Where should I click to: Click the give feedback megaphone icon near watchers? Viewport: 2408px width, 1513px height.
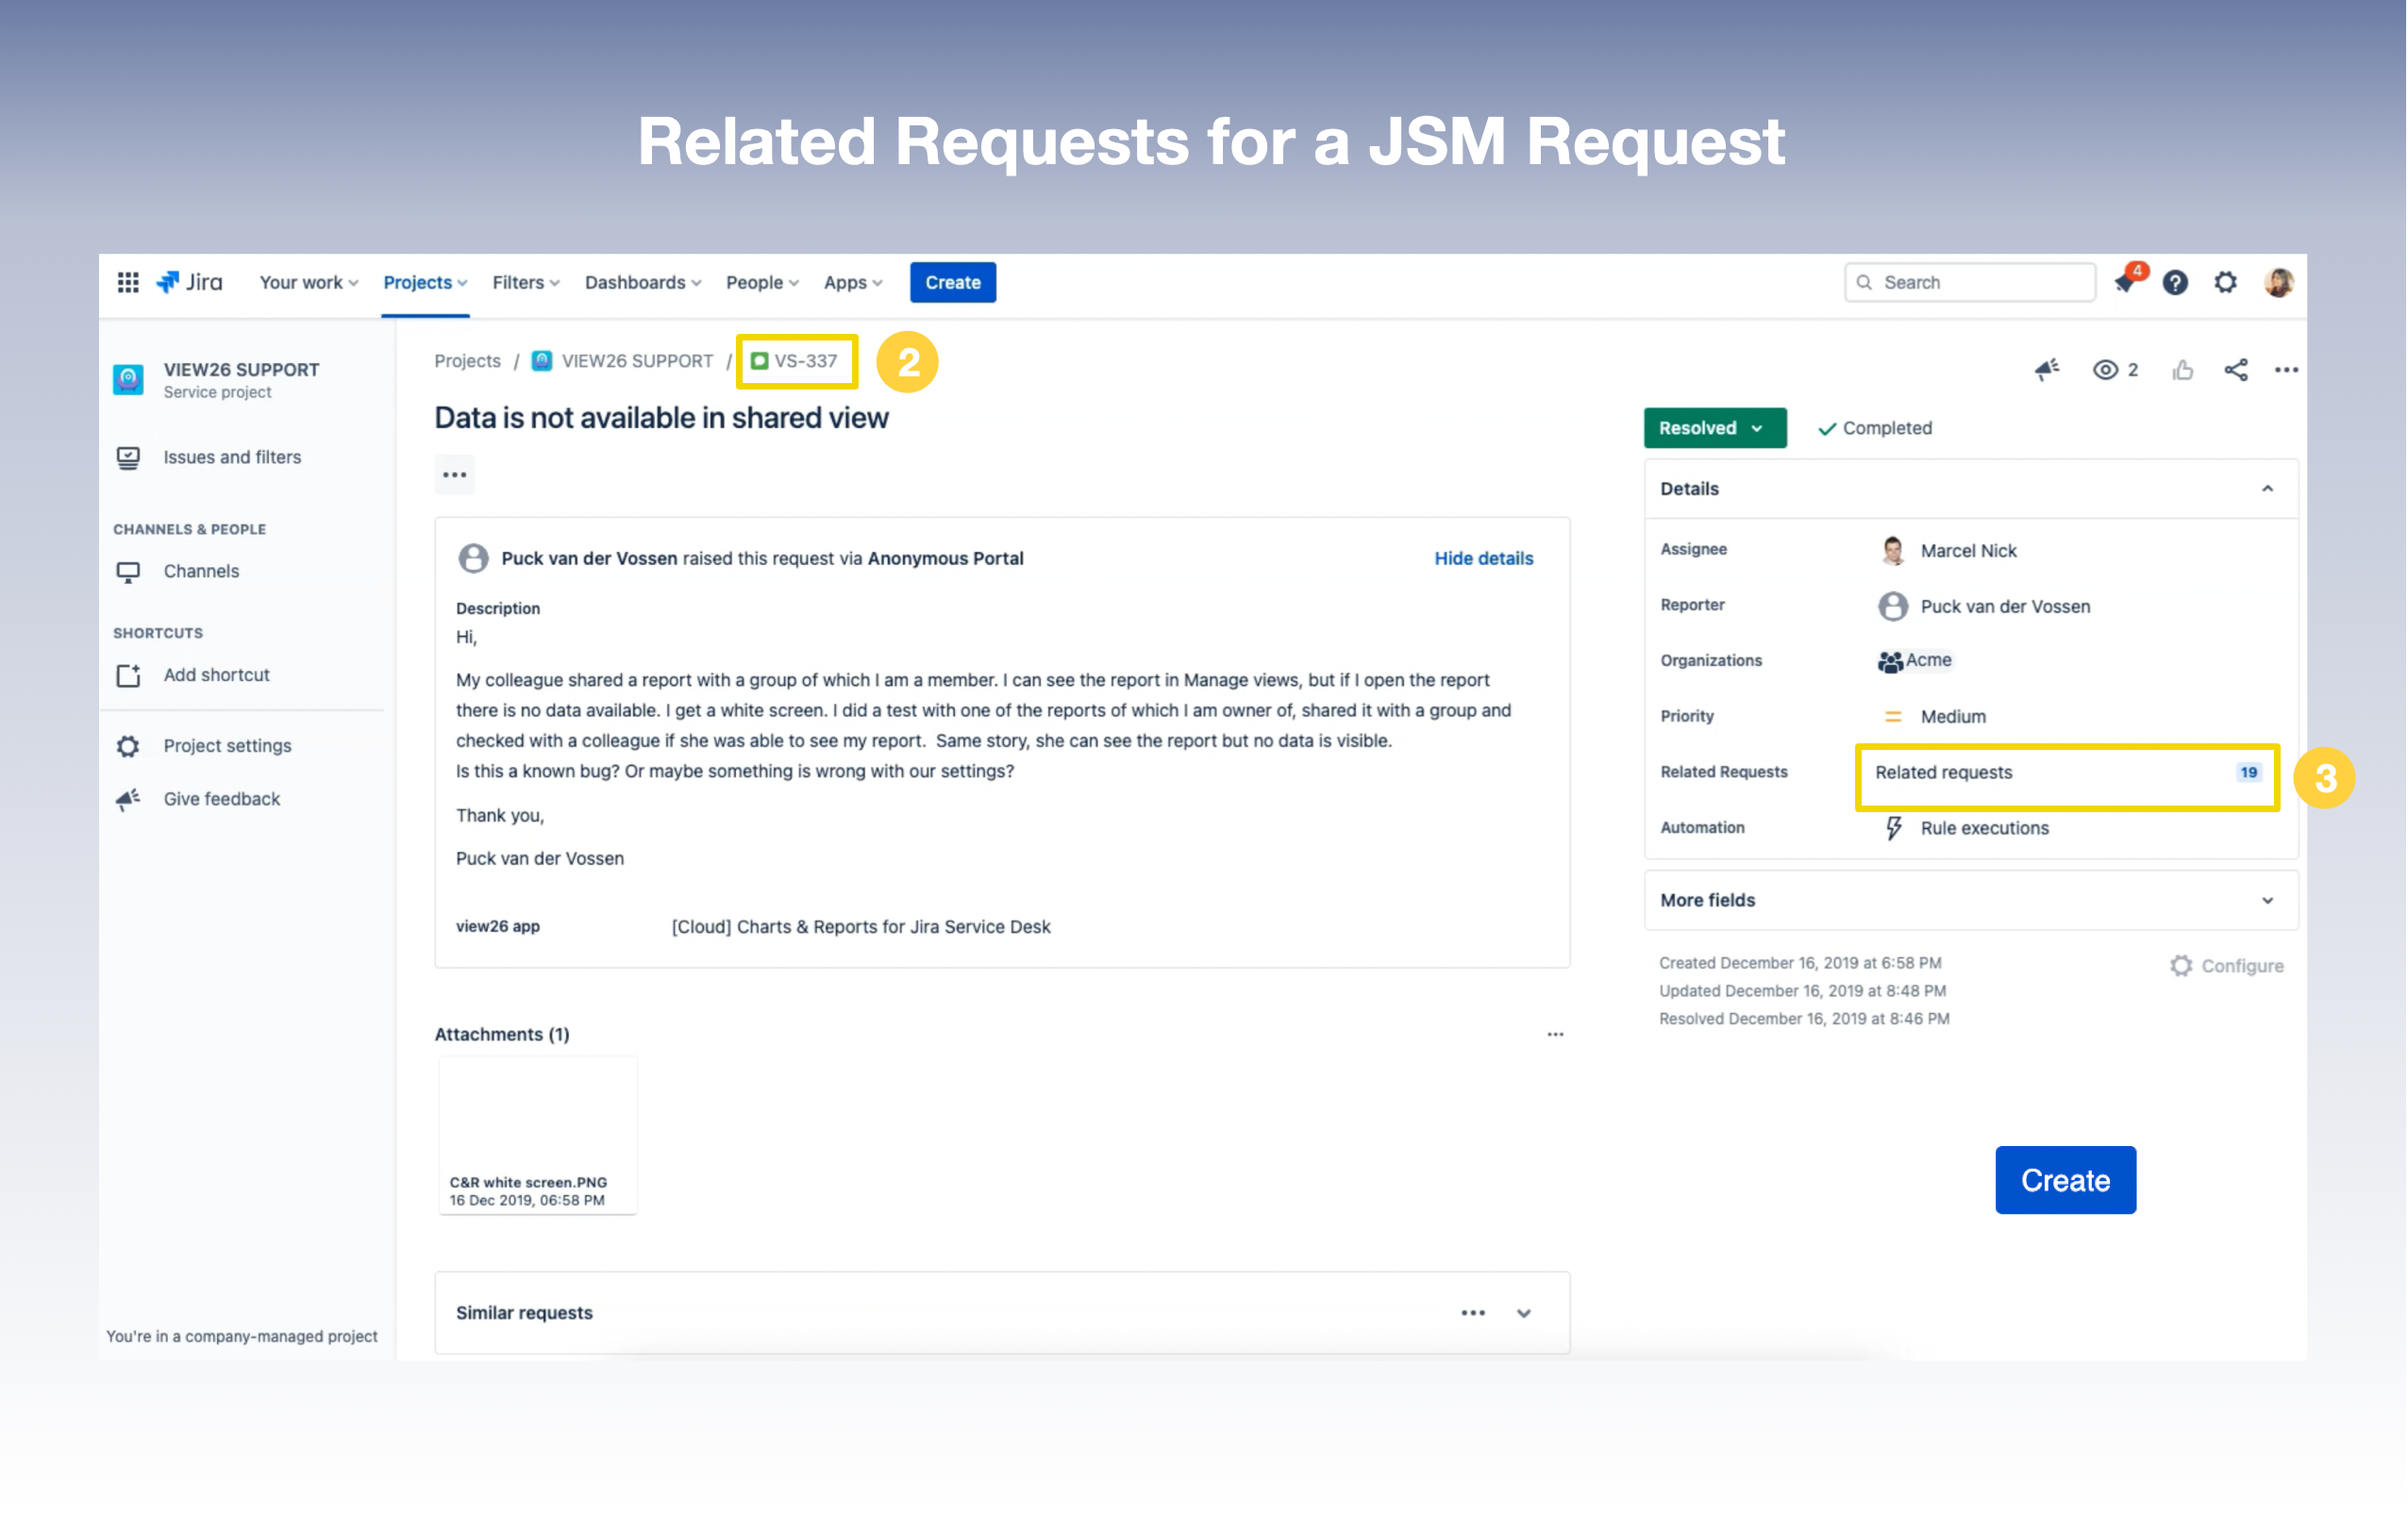point(2047,370)
